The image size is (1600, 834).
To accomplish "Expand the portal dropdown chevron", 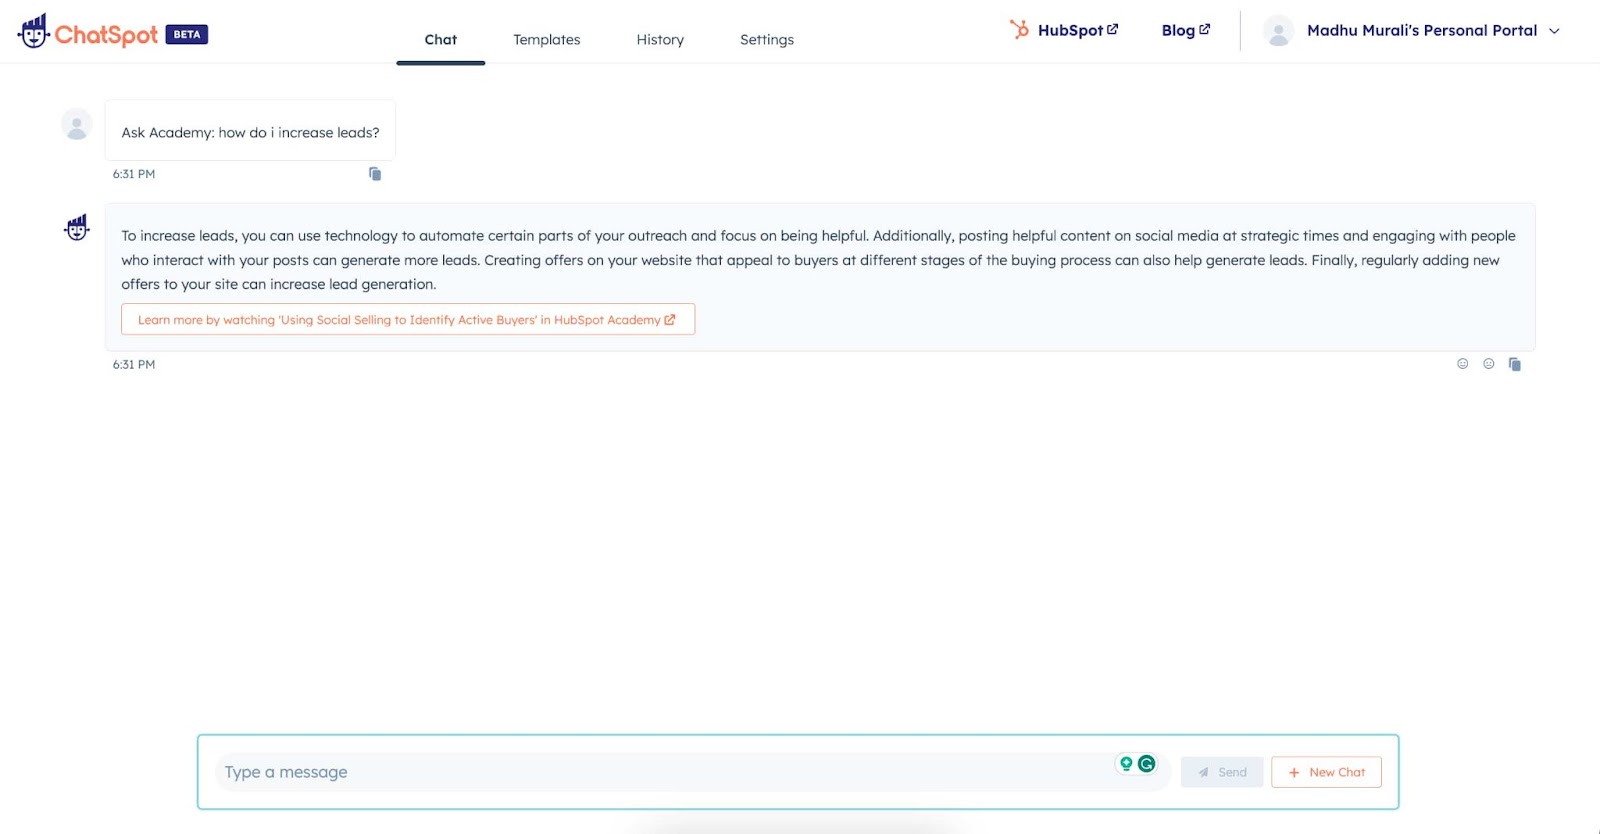I will [1554, 31].
